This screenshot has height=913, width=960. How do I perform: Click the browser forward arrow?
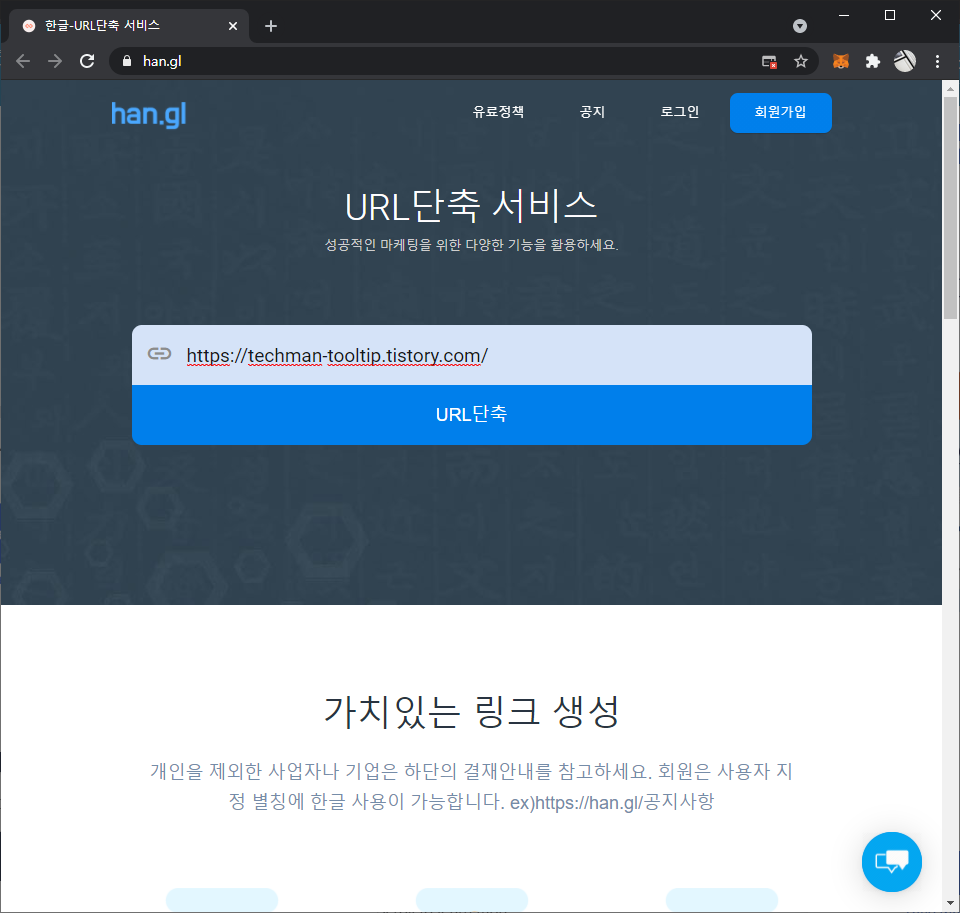point(55,61)
